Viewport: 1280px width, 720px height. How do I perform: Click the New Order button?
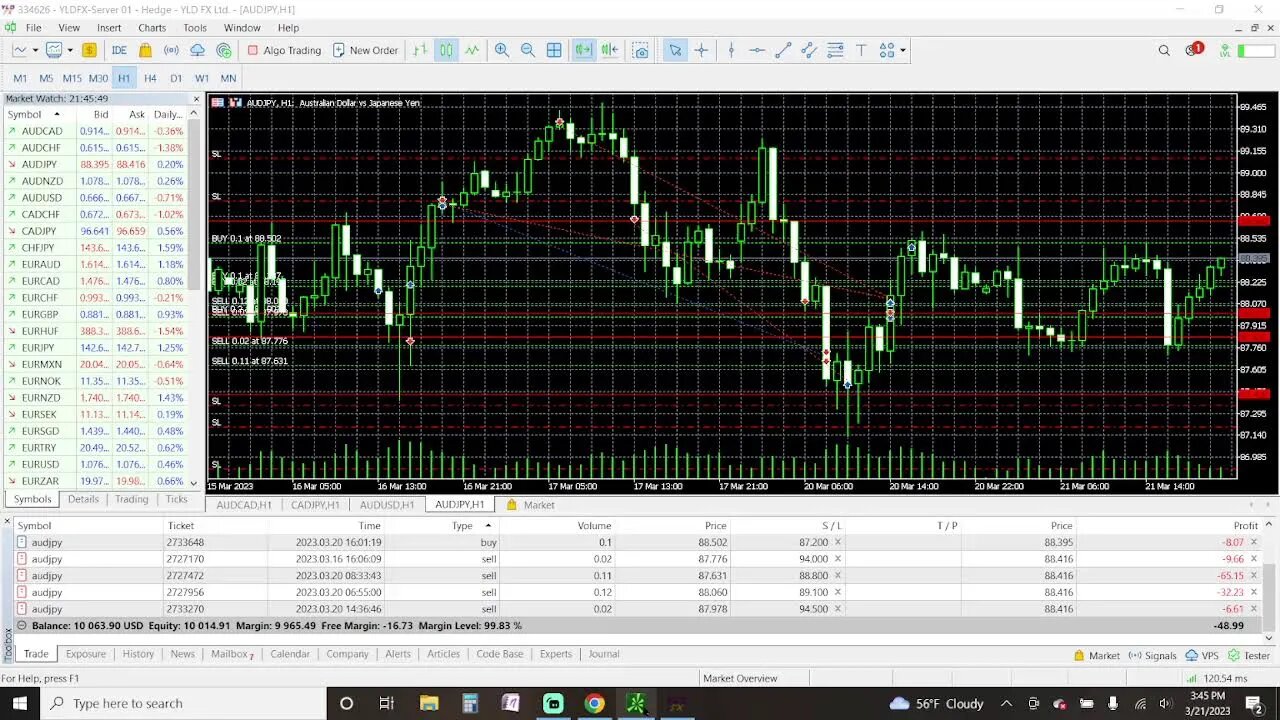point(365,50)
